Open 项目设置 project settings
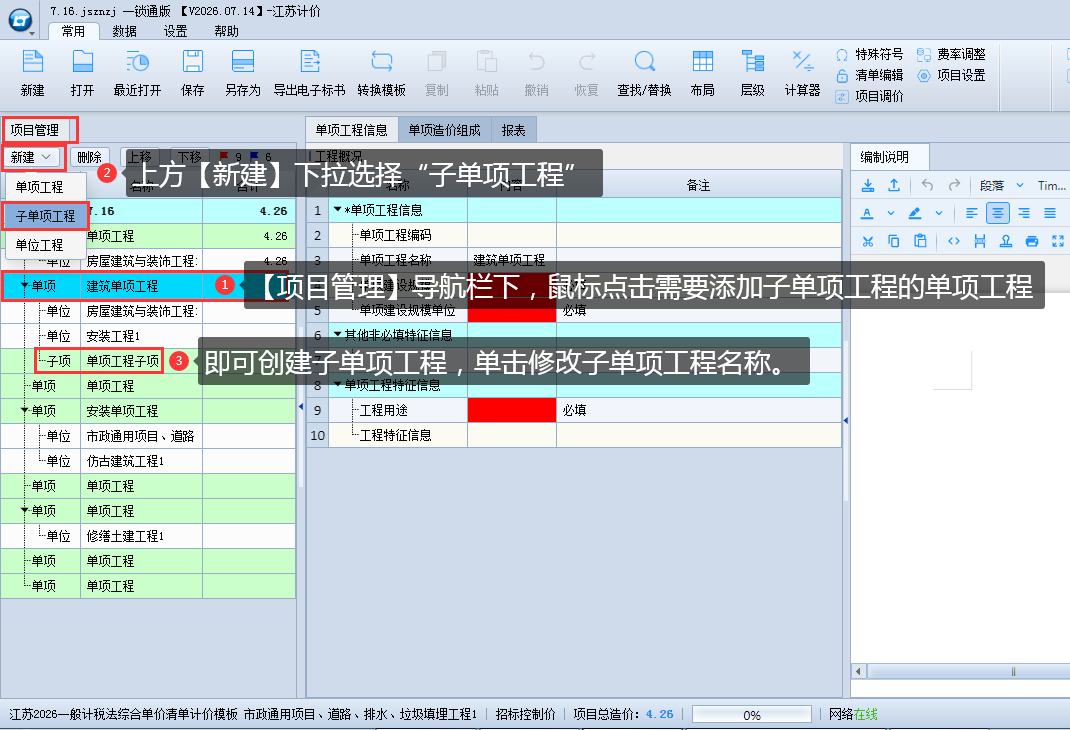Image resolution: width=1070 pixels, height=730 pixels. tap(951, 75)
